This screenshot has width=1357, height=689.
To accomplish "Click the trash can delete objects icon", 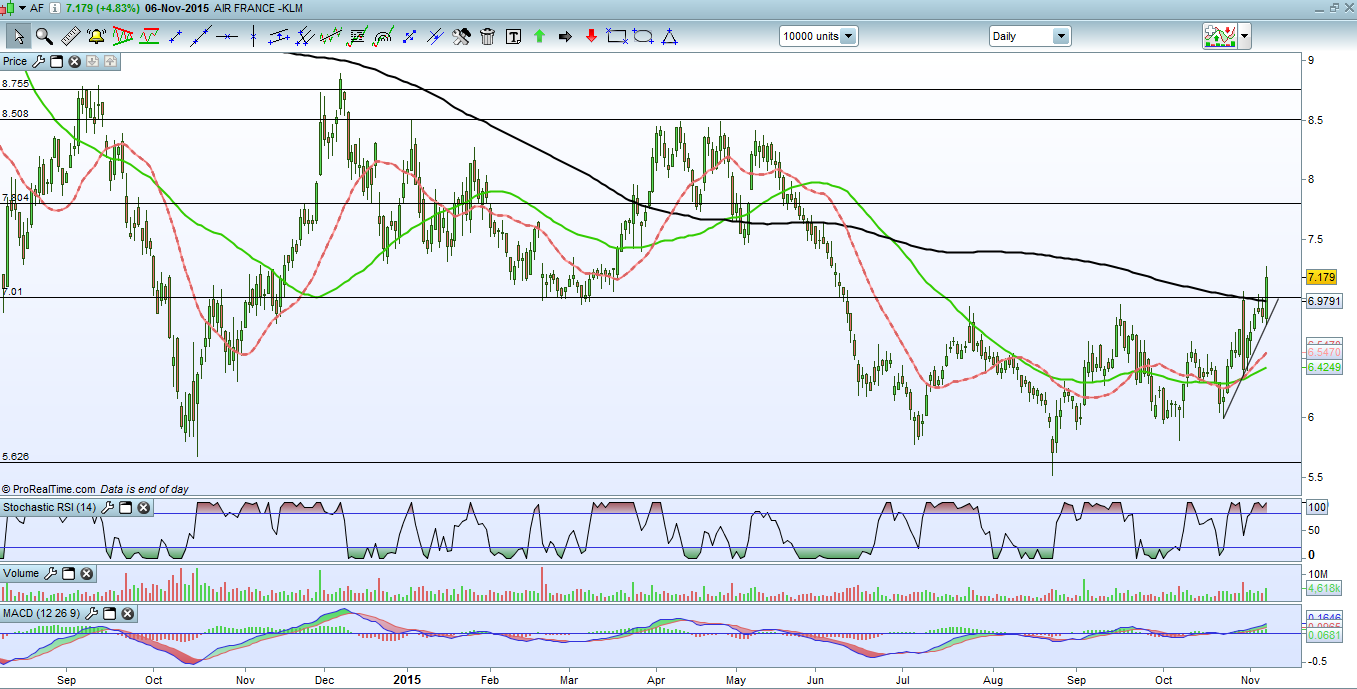I will 487,37.
